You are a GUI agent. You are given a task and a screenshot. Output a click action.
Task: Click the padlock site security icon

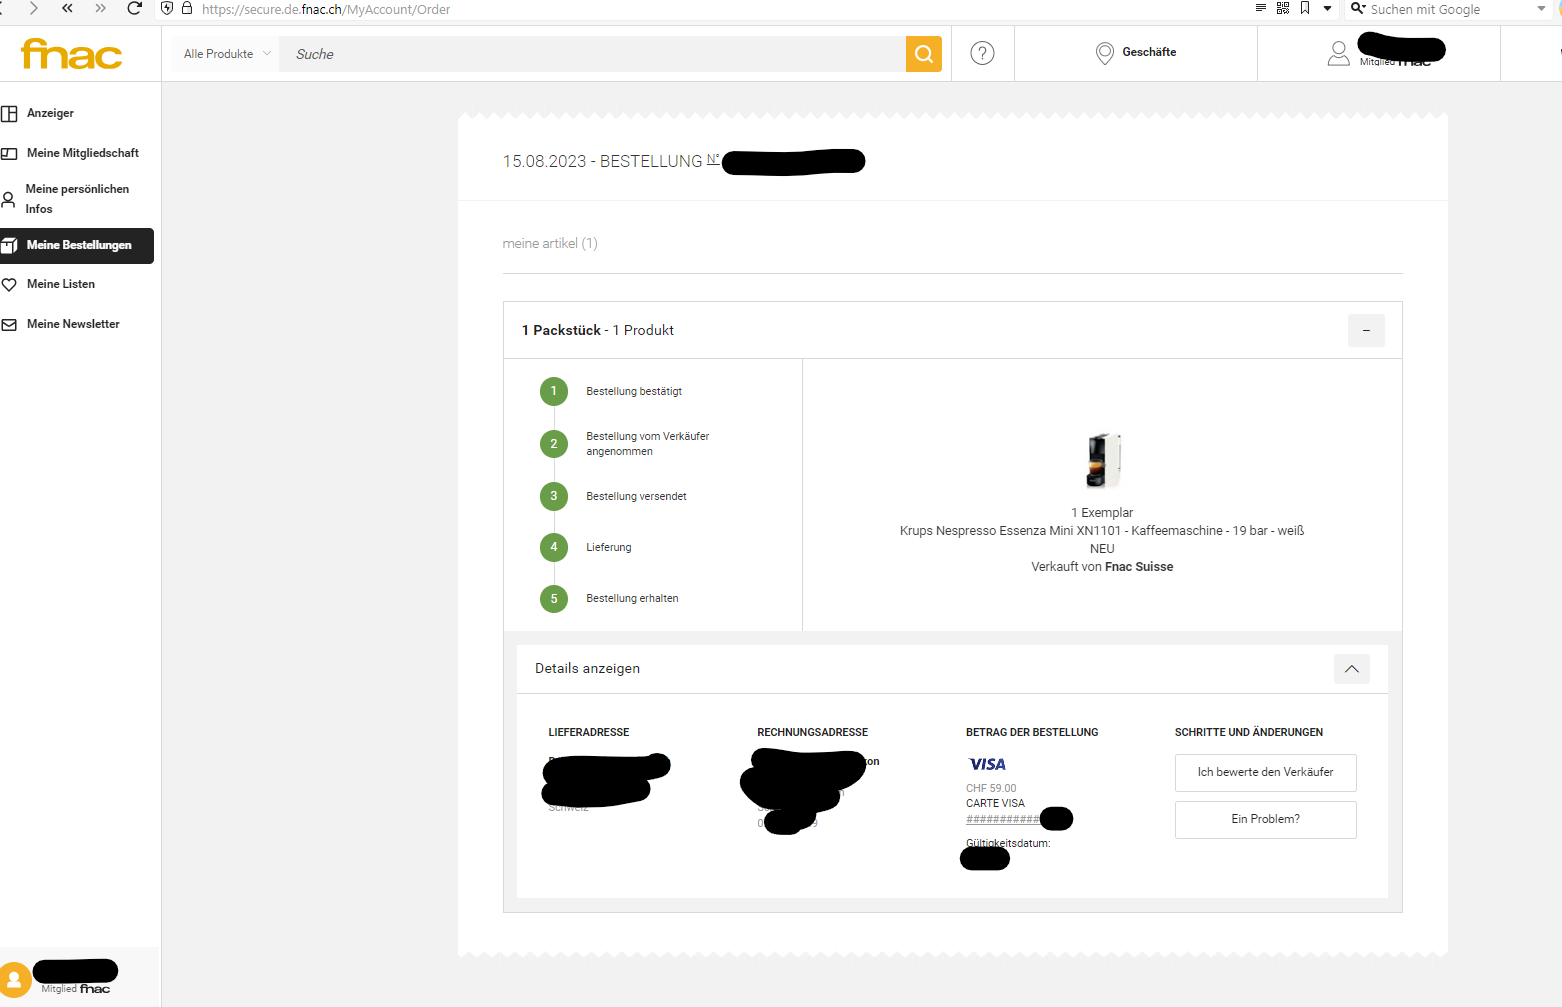186,8
